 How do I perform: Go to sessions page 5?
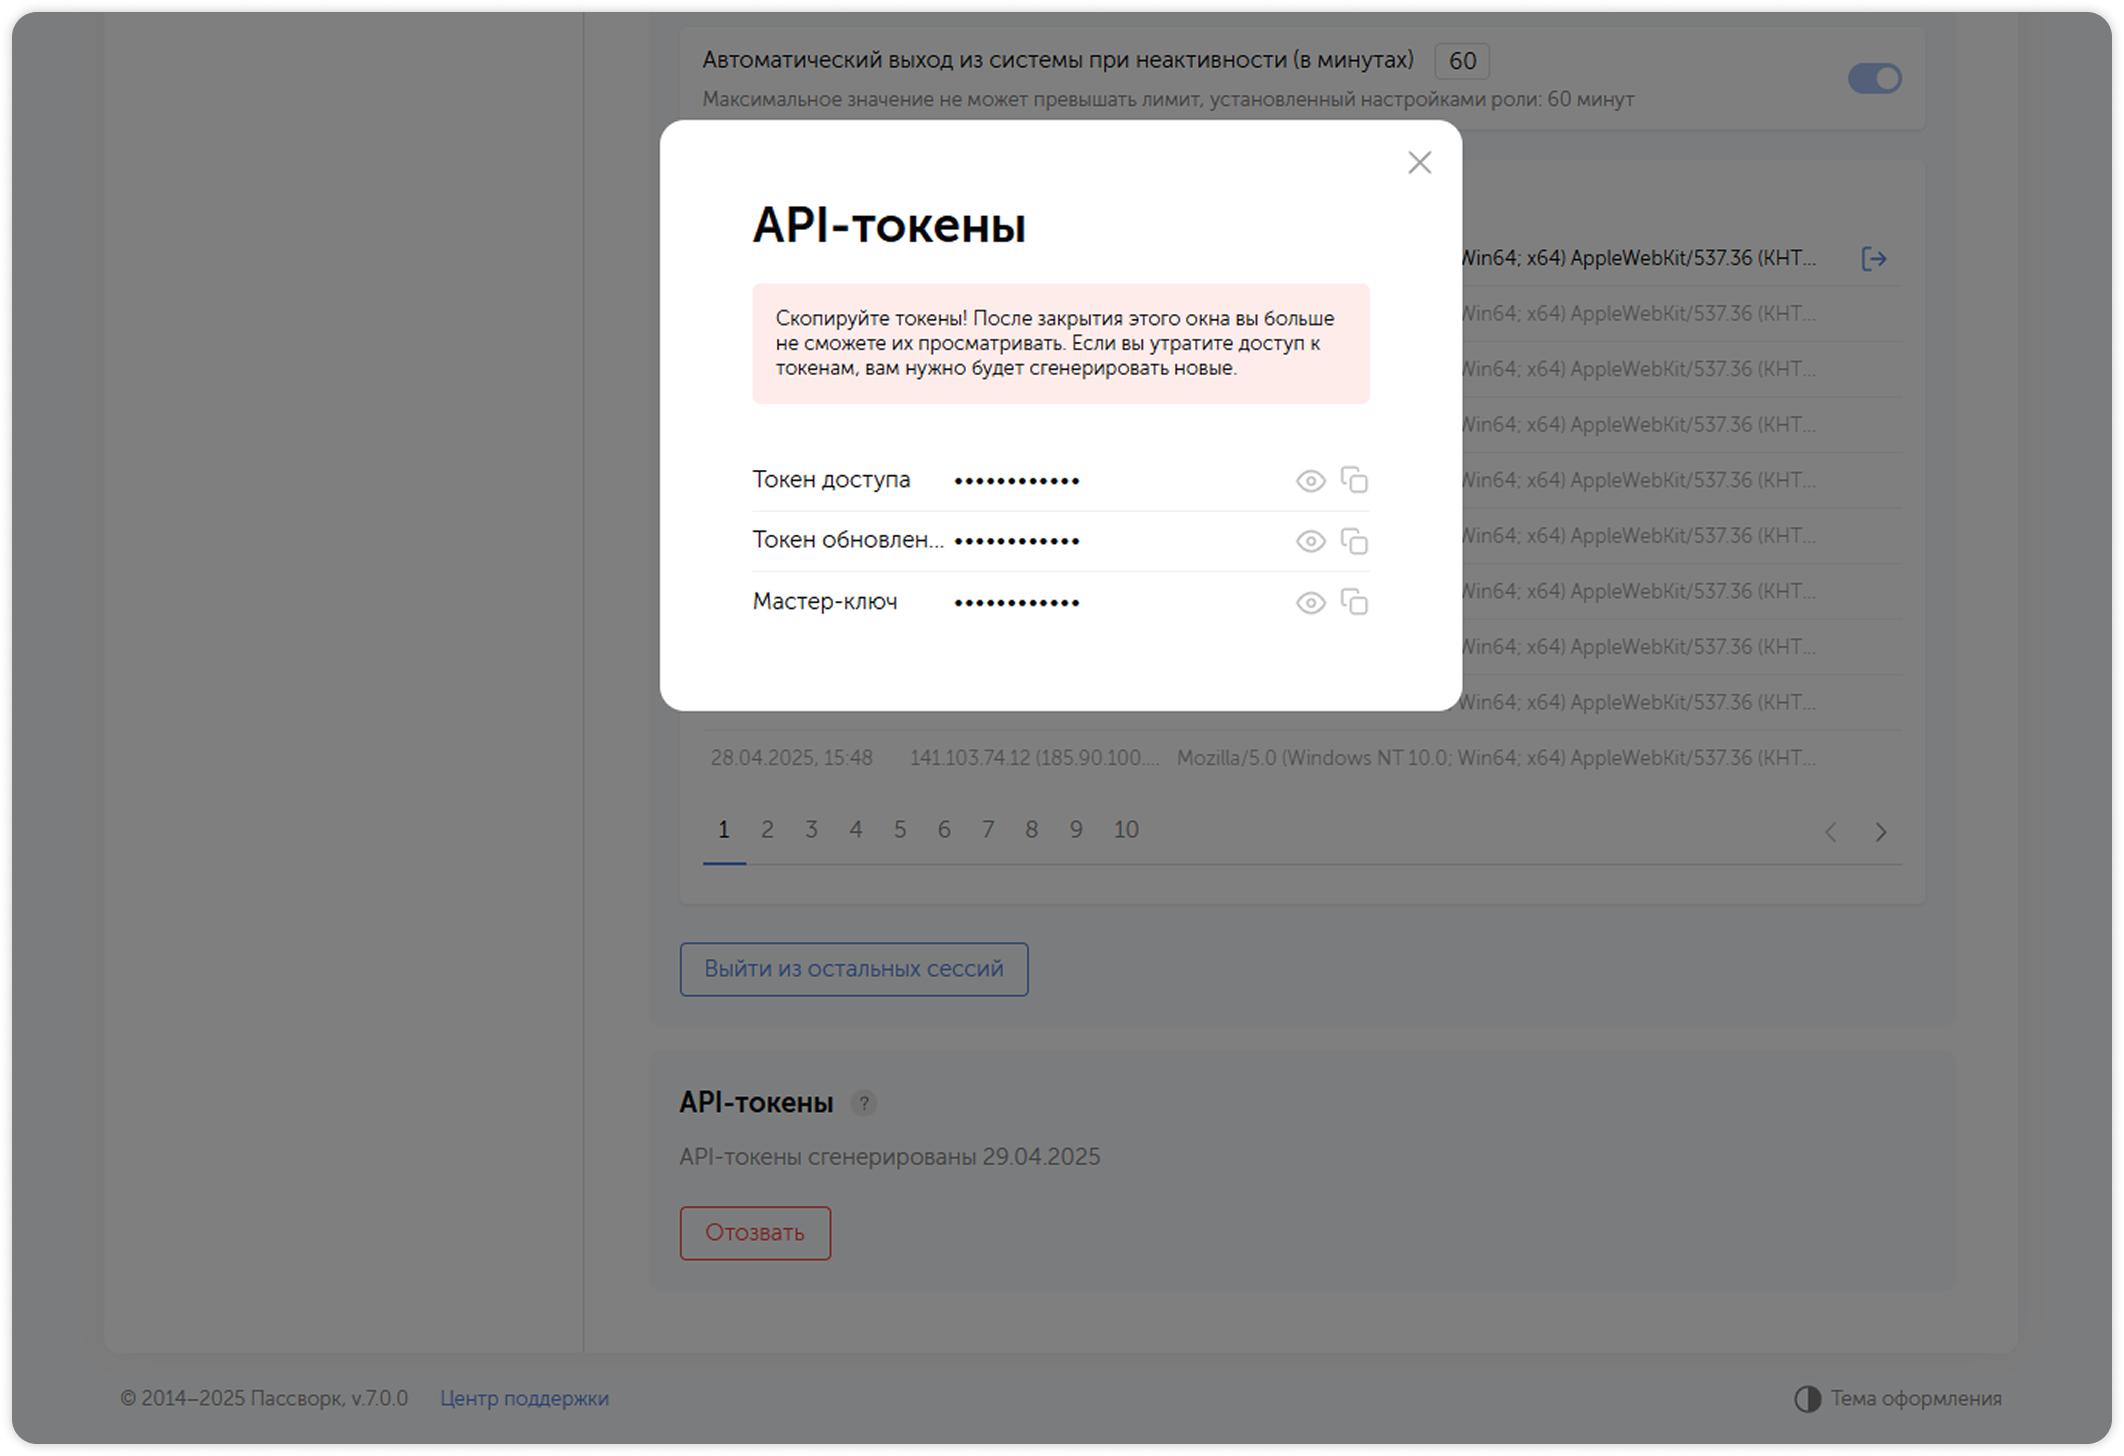coord(899,830)
